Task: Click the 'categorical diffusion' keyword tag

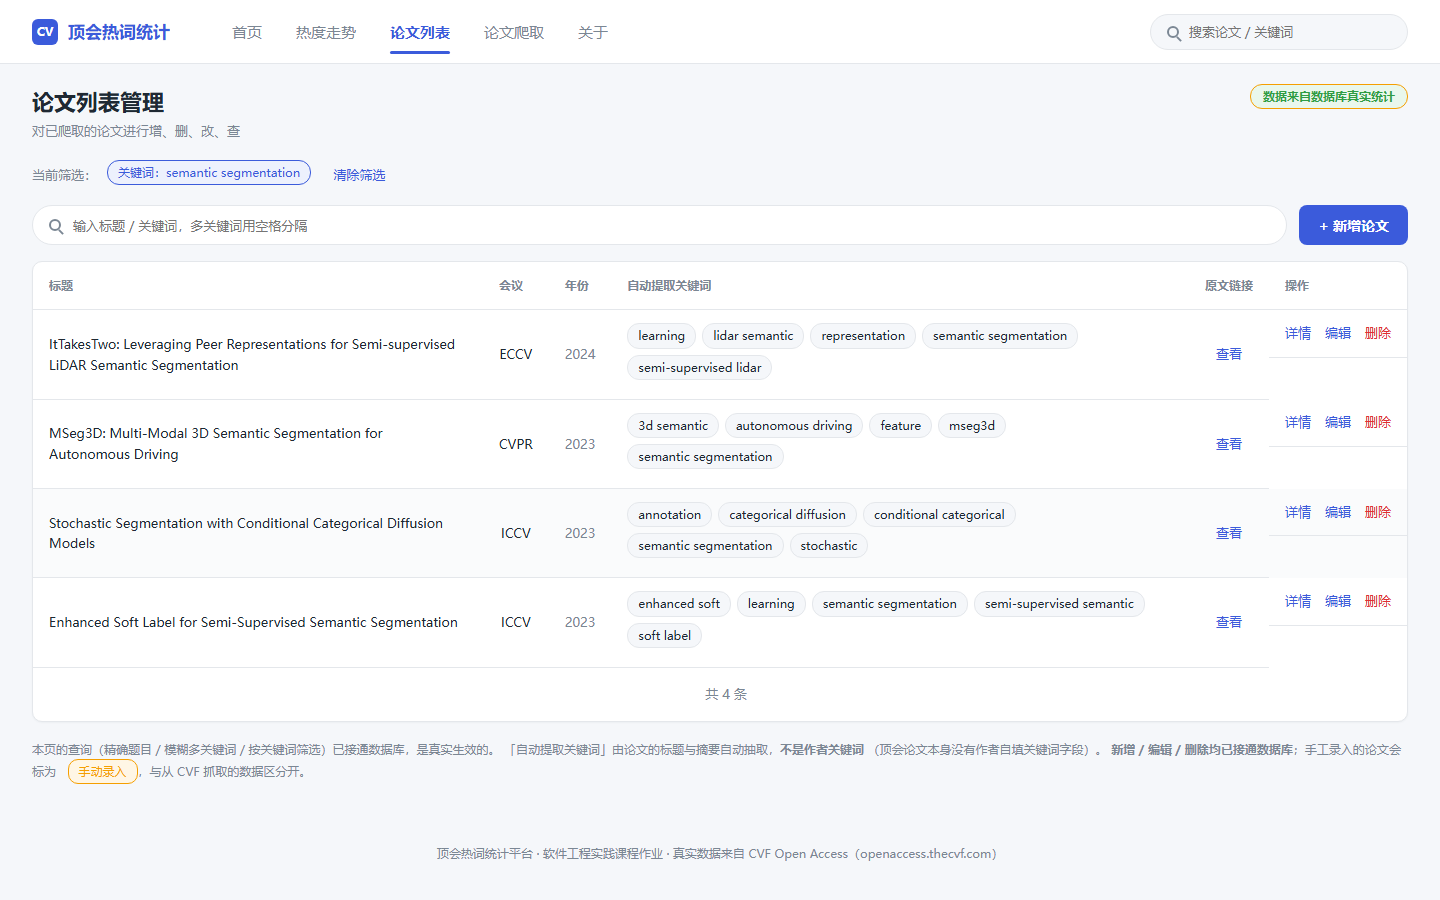Action: [x=787, y=515]
